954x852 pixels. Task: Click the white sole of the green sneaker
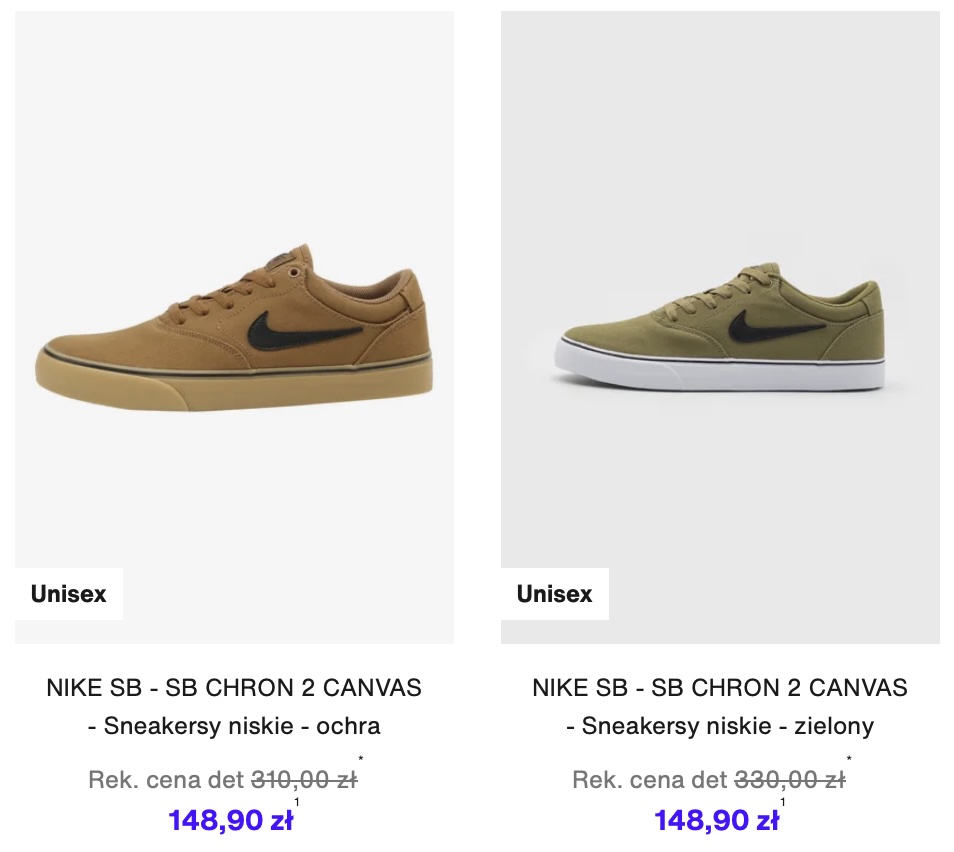point(718,371)
